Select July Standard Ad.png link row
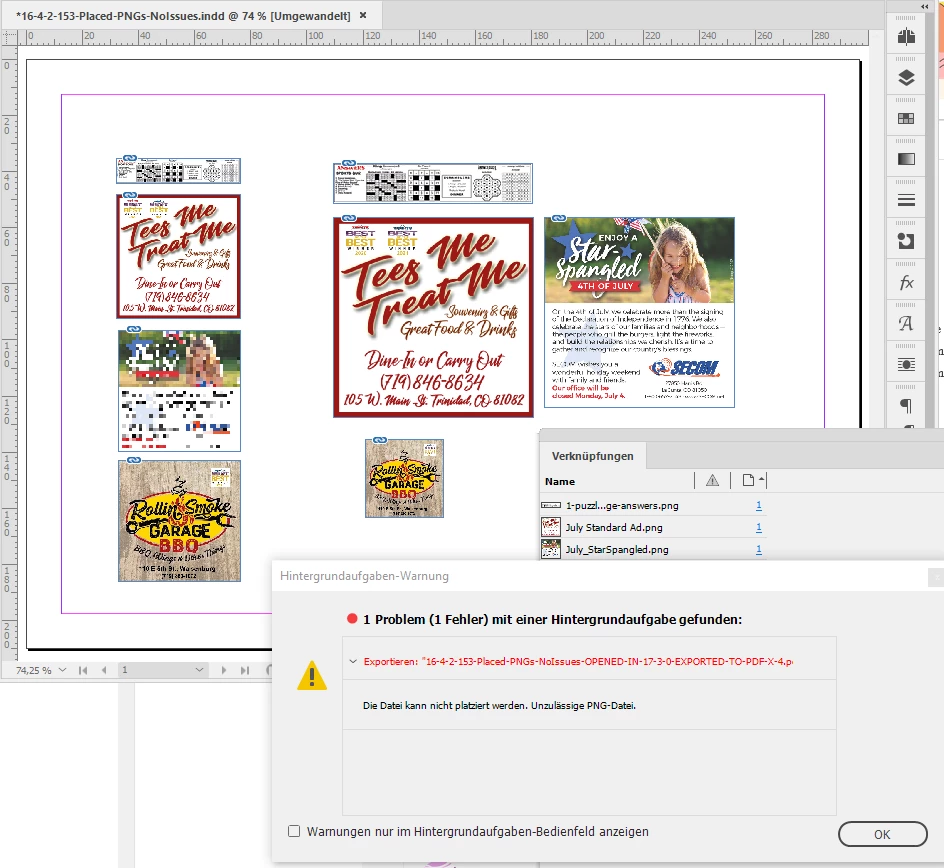 tap(653, 527)
